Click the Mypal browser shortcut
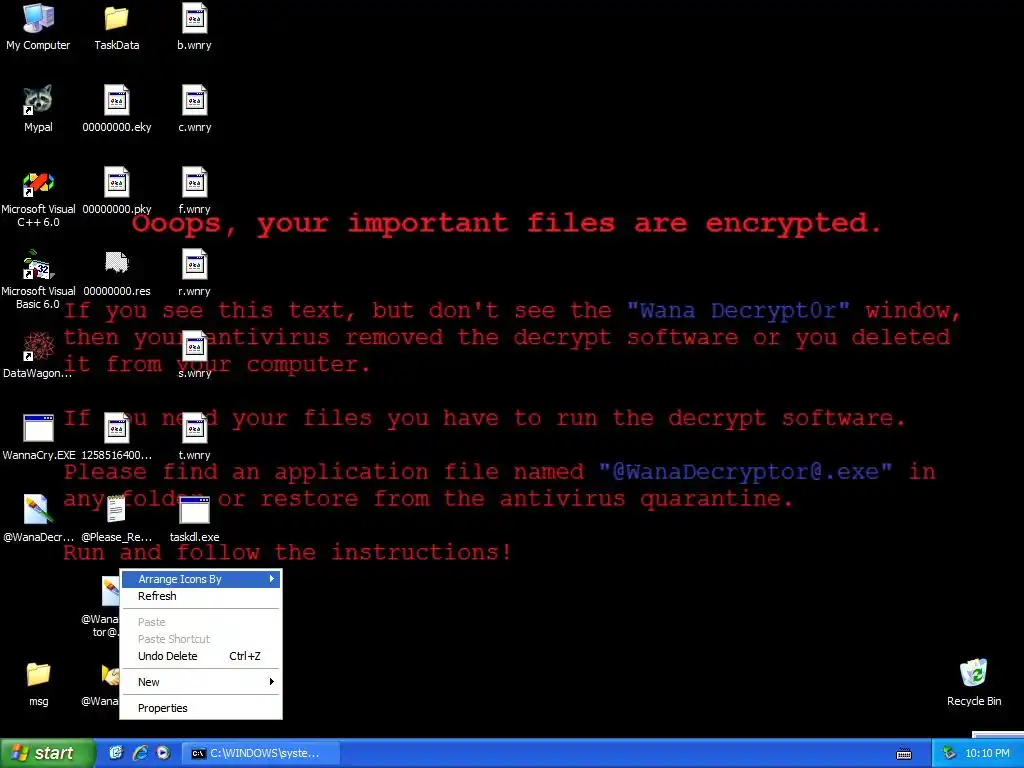Screen dimensions: 1024x768 point(38,109)
